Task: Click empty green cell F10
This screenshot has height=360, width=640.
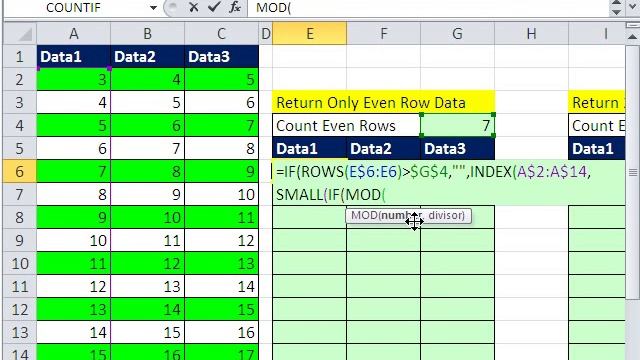Action: [384, 263]
